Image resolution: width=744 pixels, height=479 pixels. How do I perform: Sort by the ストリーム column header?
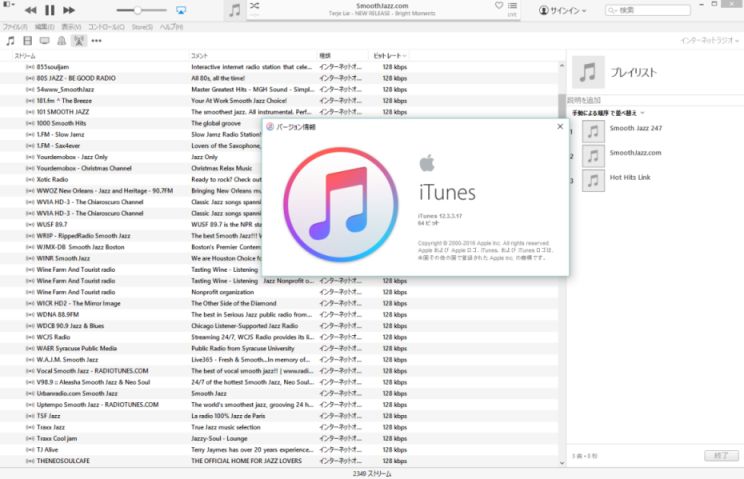pos(101,56)
